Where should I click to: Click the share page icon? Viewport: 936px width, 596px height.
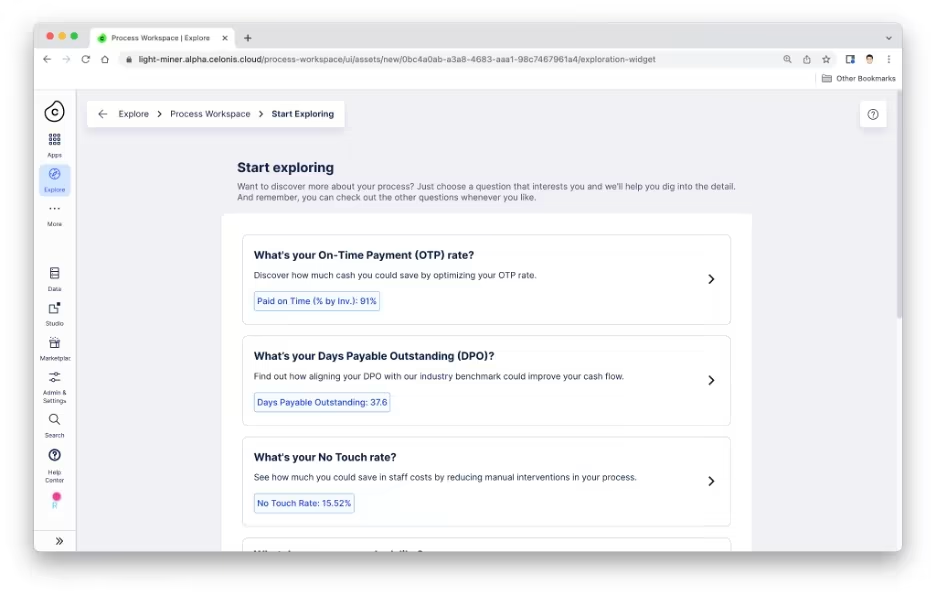click(806, 59)
